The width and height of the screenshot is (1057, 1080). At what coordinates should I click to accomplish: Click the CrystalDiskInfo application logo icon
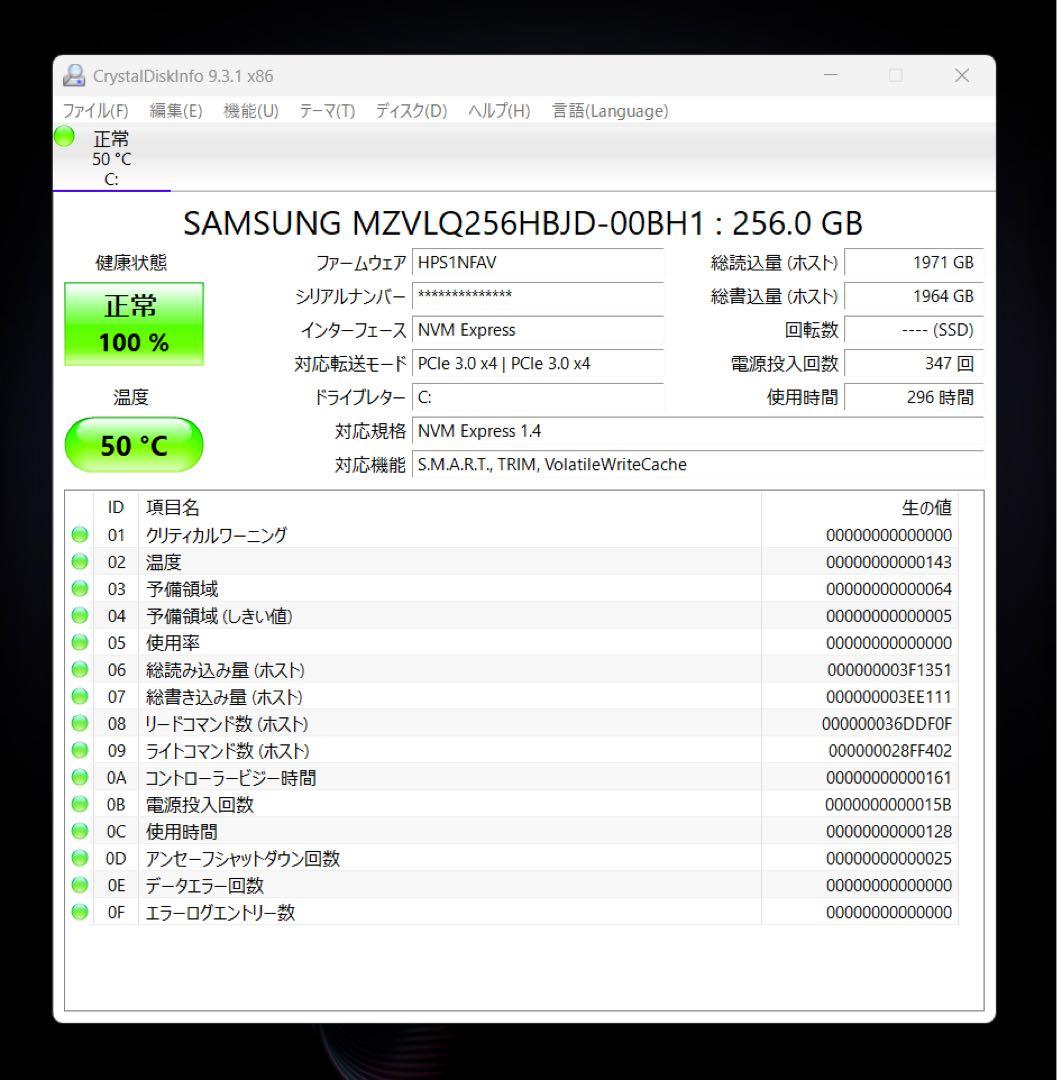tap(70, 75)
